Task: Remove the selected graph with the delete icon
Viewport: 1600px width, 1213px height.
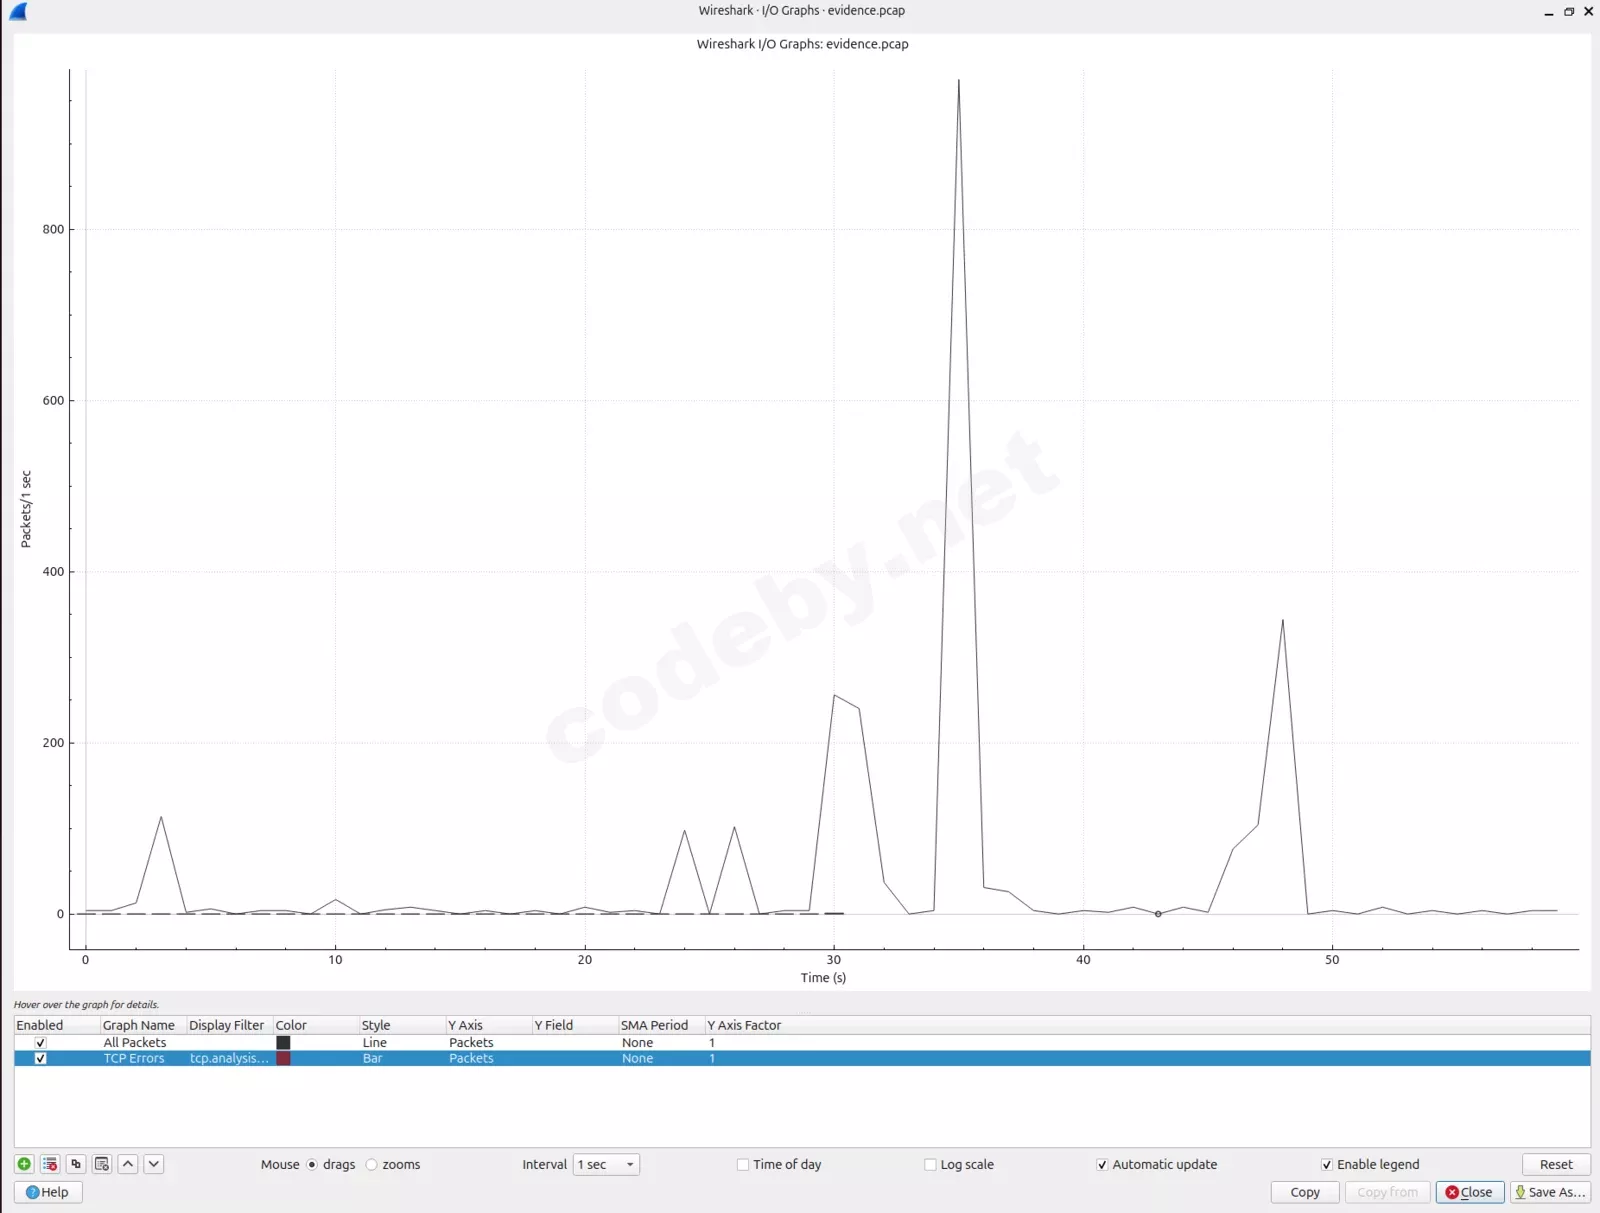Action: 50,1164
